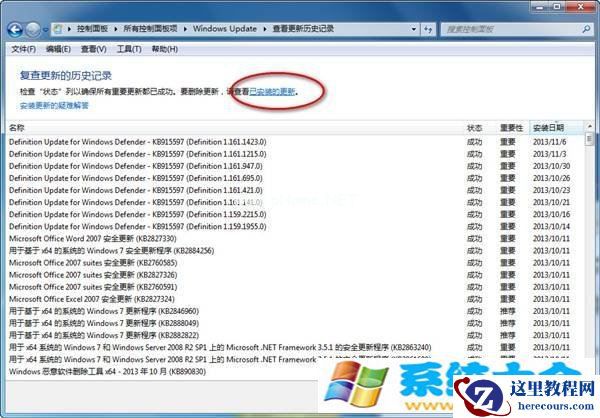Sort by the 安装日期 column header
Screen dimensions: 600x418
(556, 128)
